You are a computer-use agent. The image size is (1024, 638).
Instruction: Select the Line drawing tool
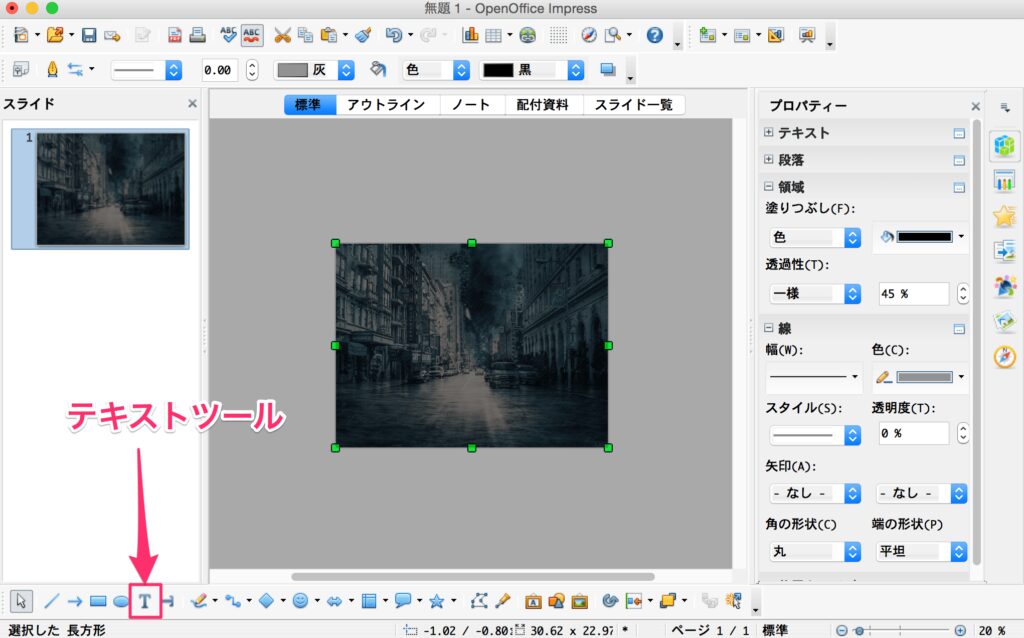tap(51, 601)
